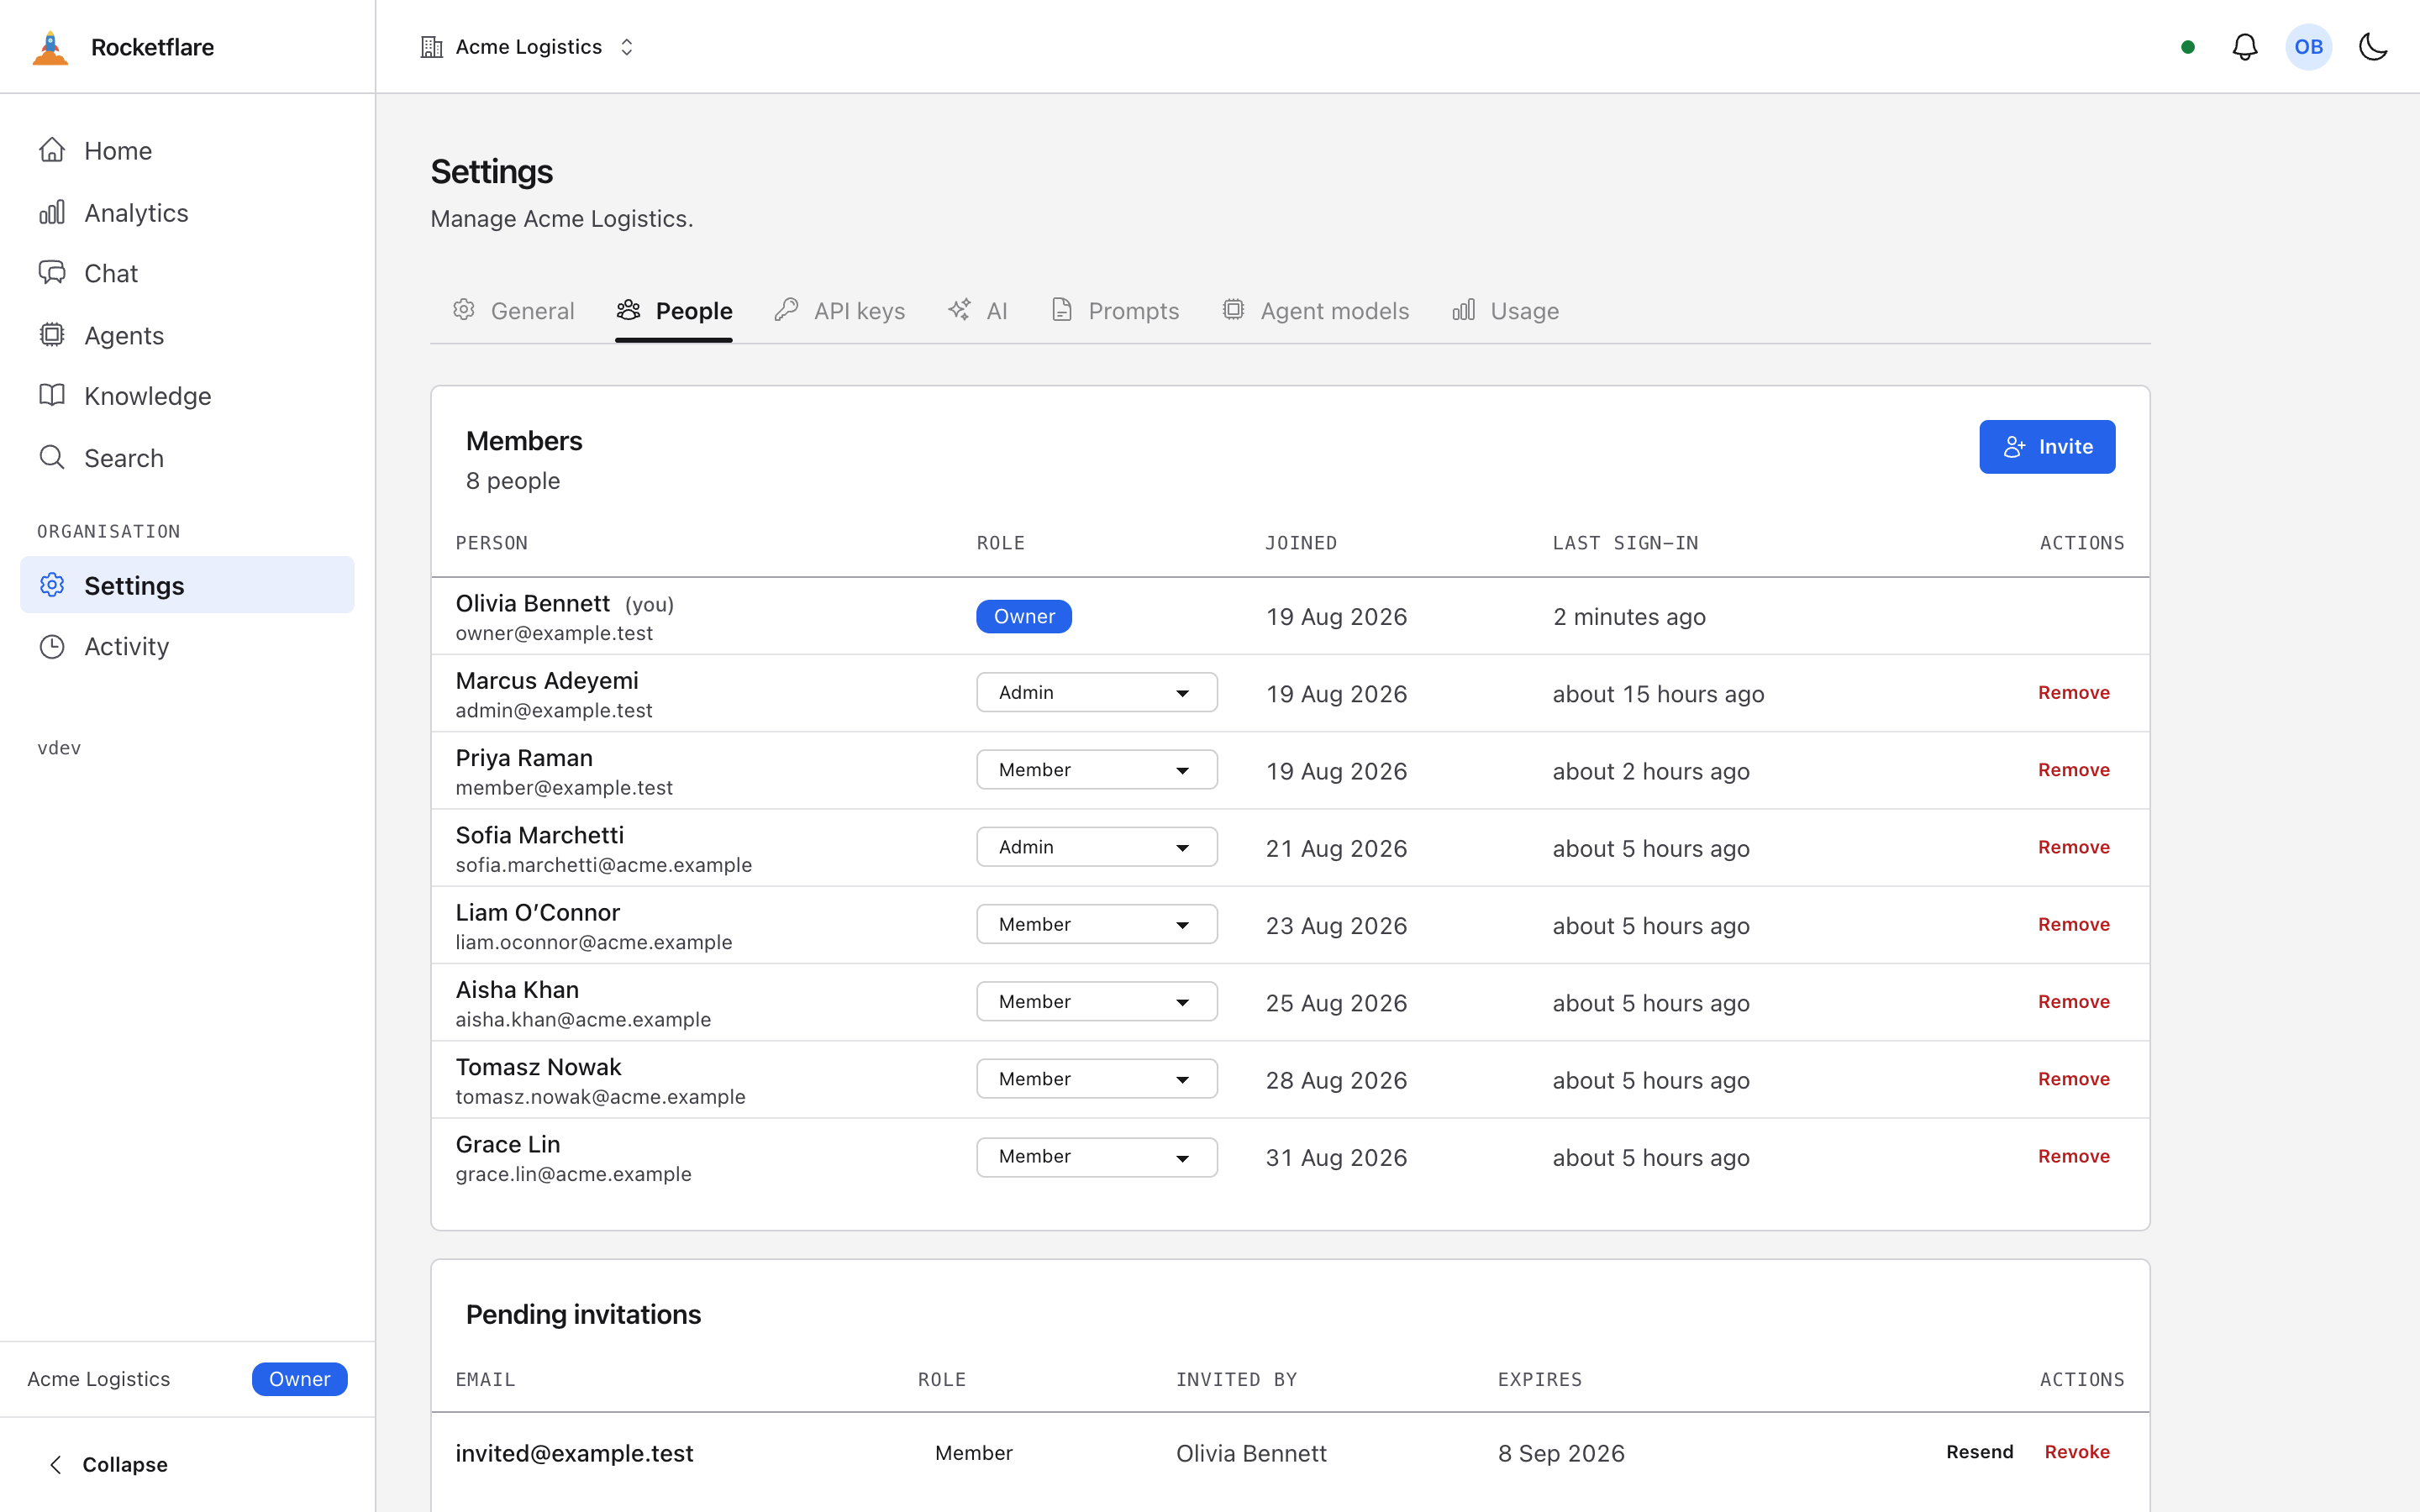Viewport: 2420px width, 1512px height.
Task: Resend invitation to invited@example.test
Action: tap(1979, 1452)
